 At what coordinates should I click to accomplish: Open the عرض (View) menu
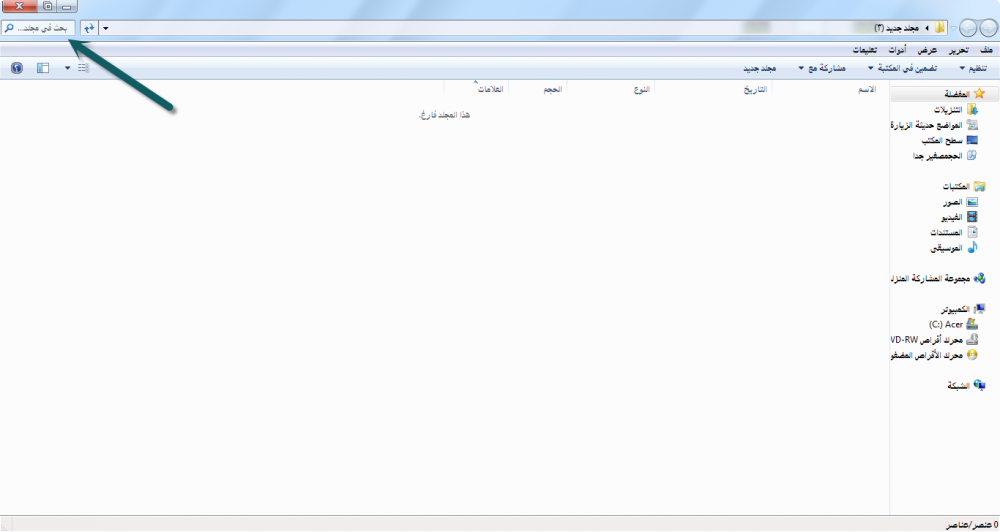[928, 50]
